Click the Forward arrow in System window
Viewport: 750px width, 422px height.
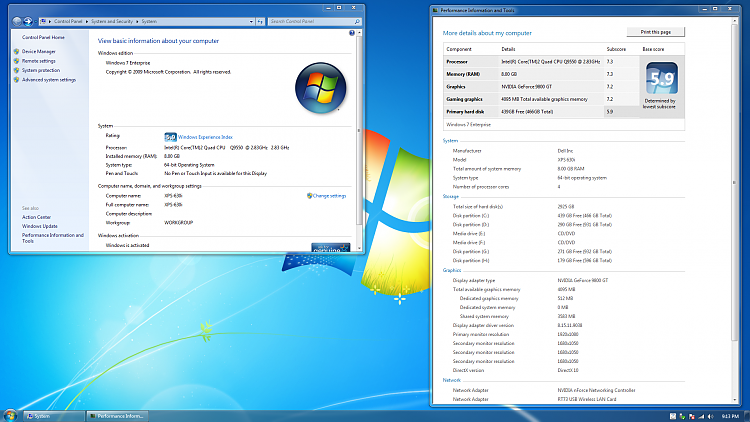[28, 21]
